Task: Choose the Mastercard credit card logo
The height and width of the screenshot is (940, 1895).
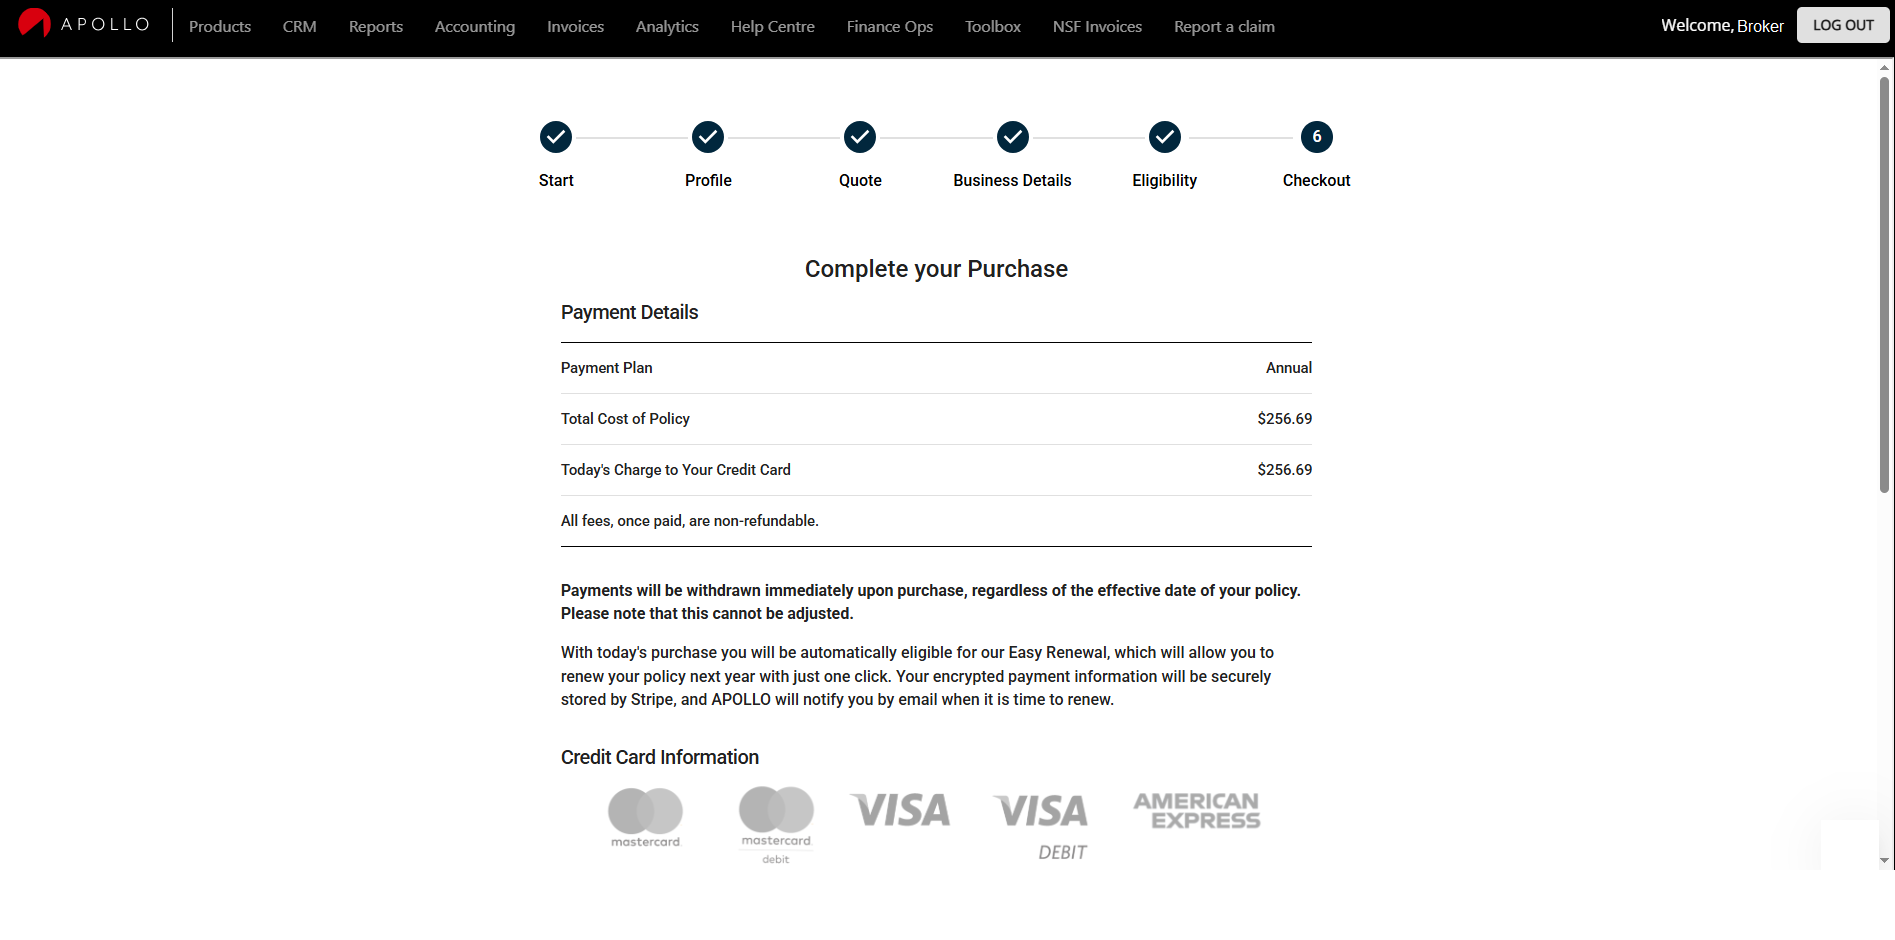Action: pos(645,817)
